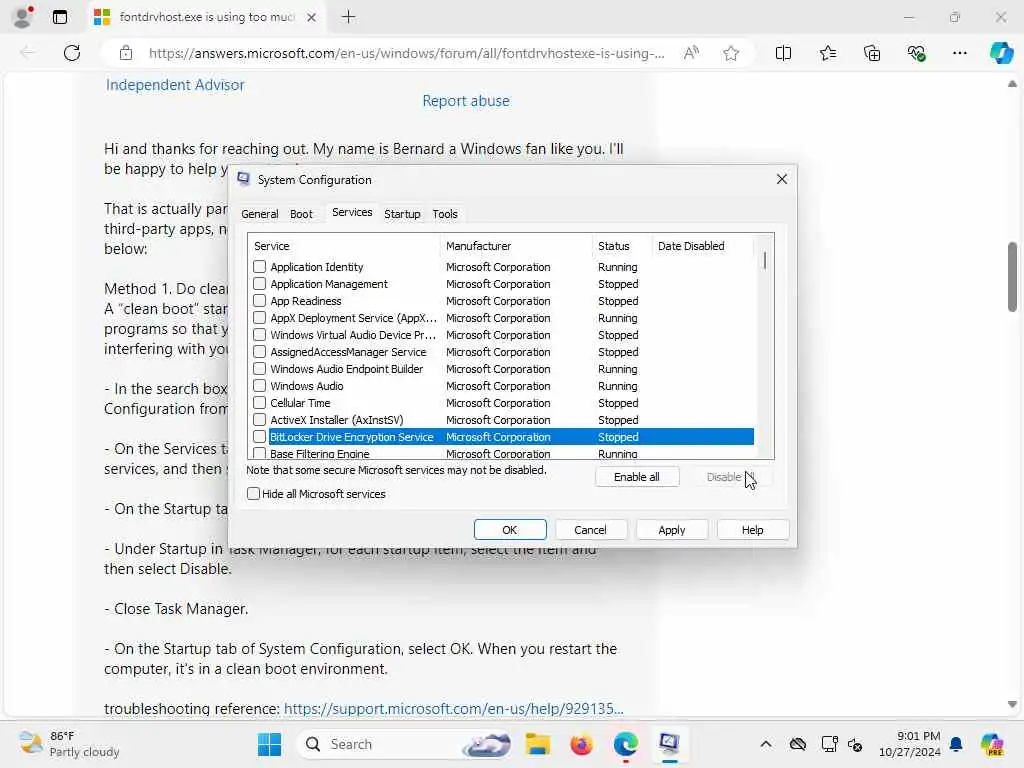Sort by the Service column header
This screenshot has width=1024, height=768.
click(344, 246)
